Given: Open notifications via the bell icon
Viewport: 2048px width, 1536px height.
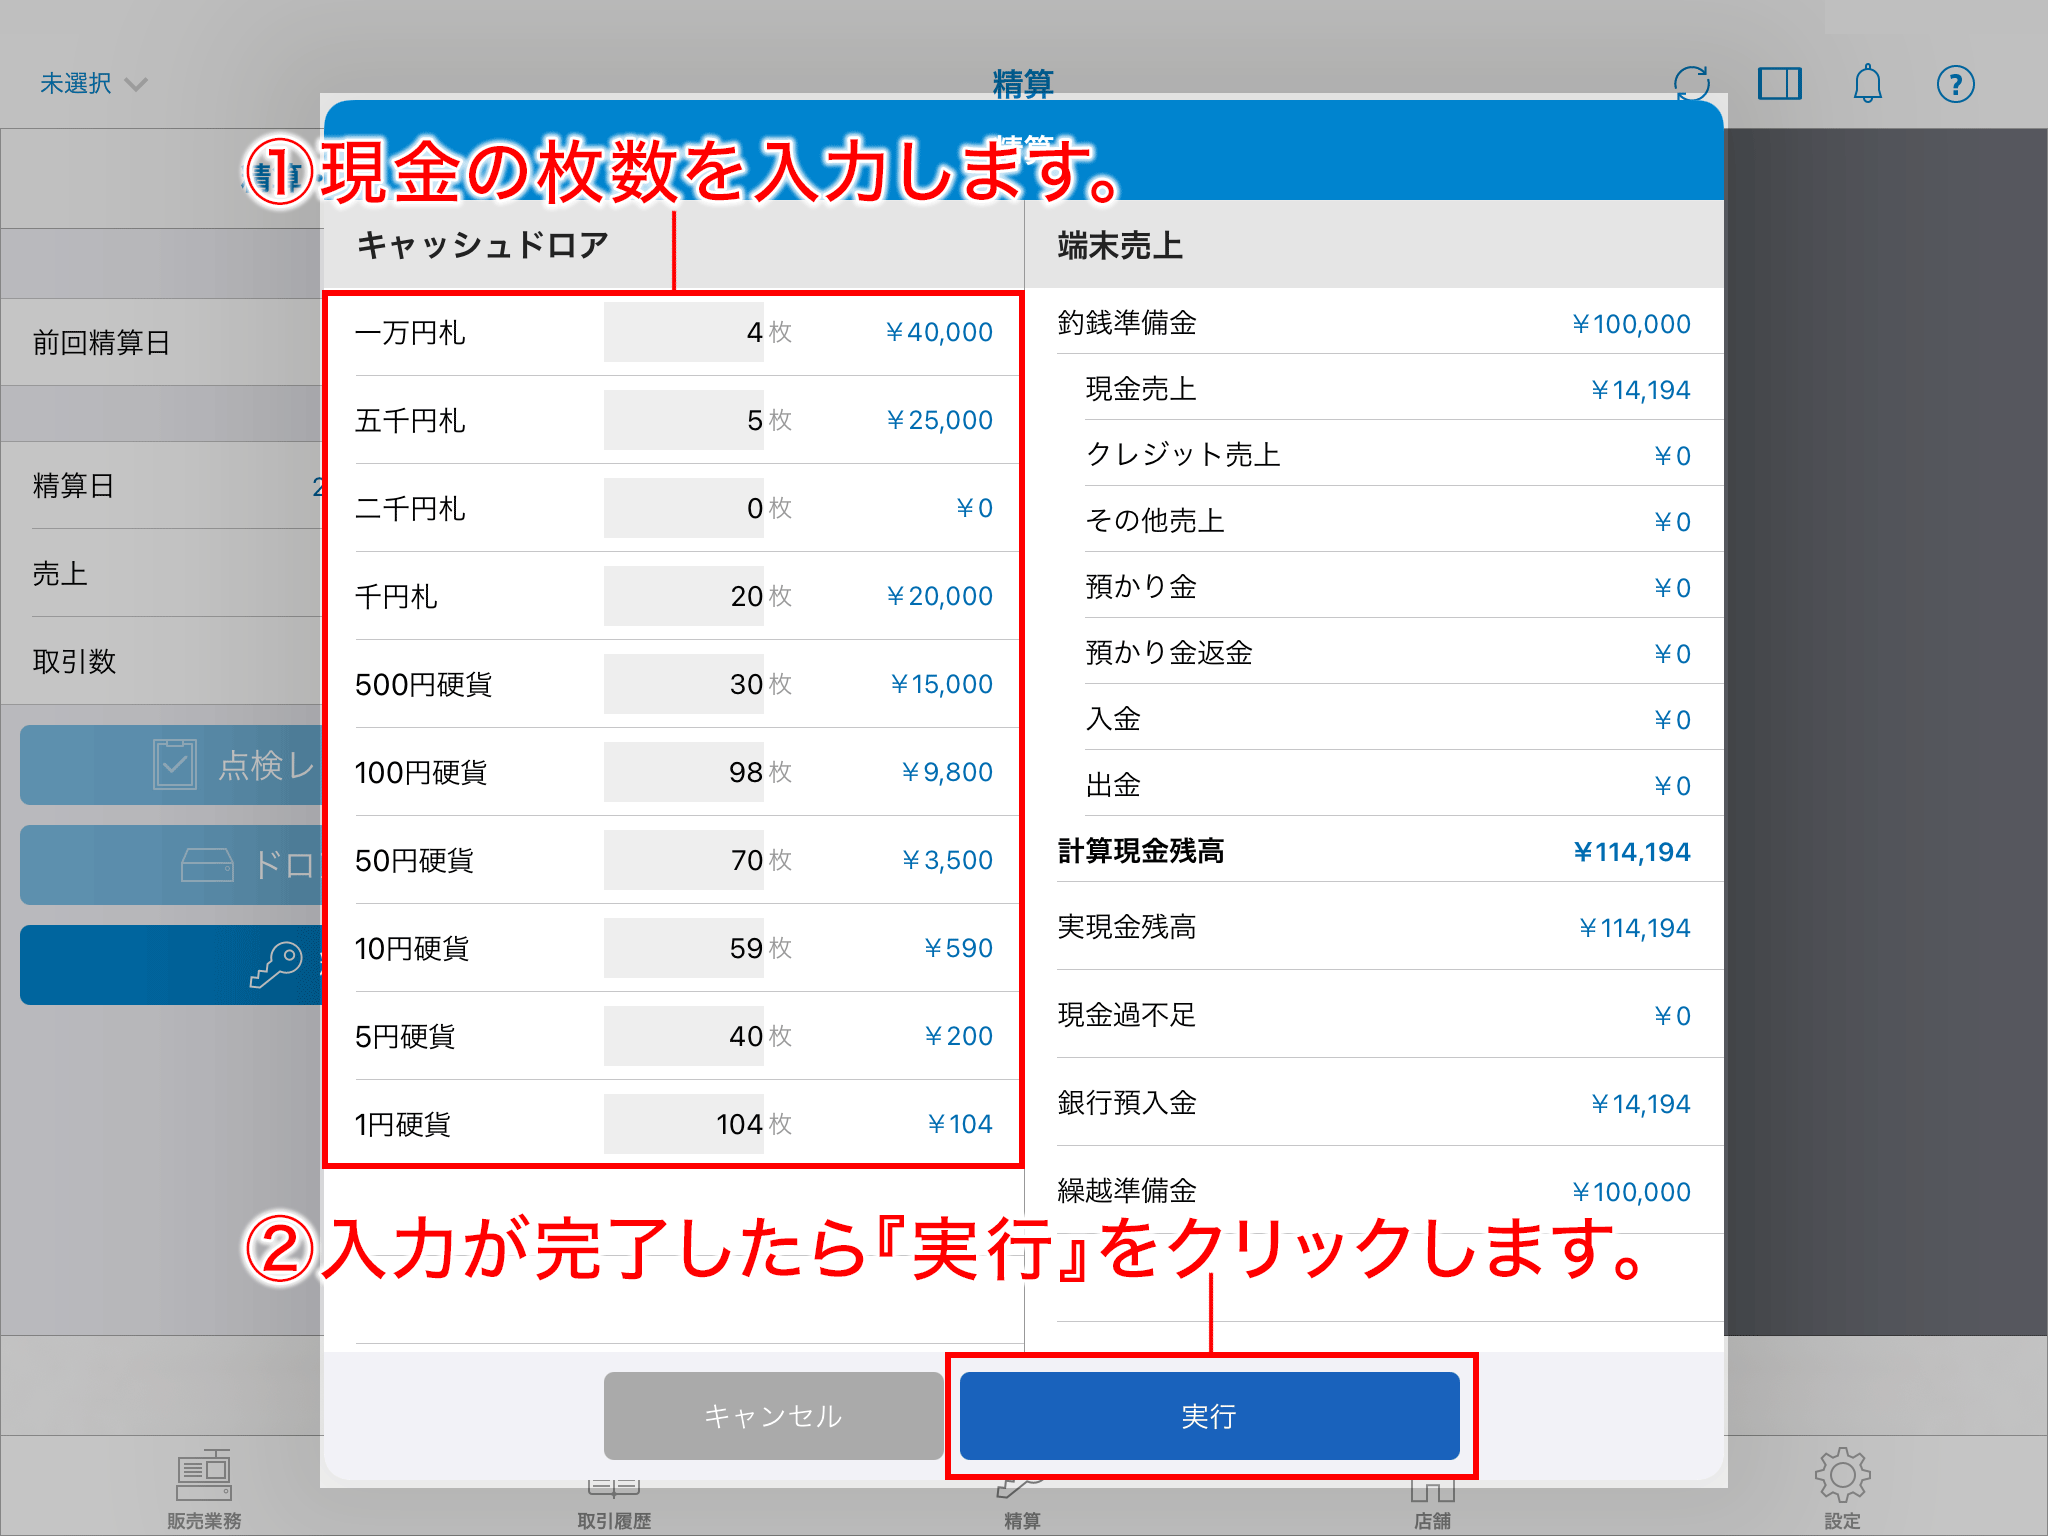Looking at the screenshot, I should 1867,84.
